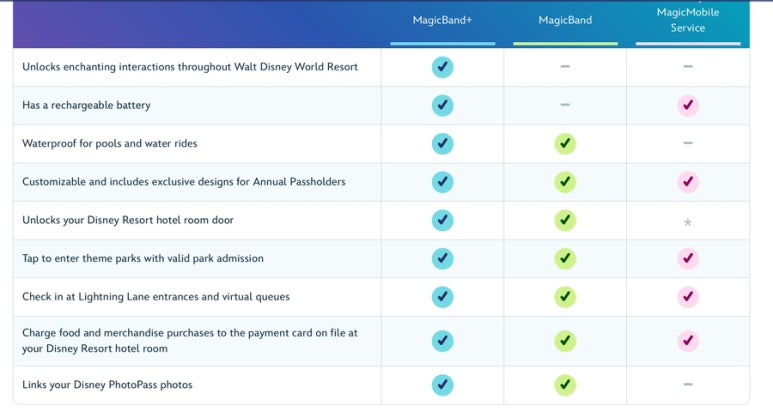Screen dimensions: 773x412
Task: Click MagicMobile checkmark for rechargeable battery row
Action: (688, 105)
